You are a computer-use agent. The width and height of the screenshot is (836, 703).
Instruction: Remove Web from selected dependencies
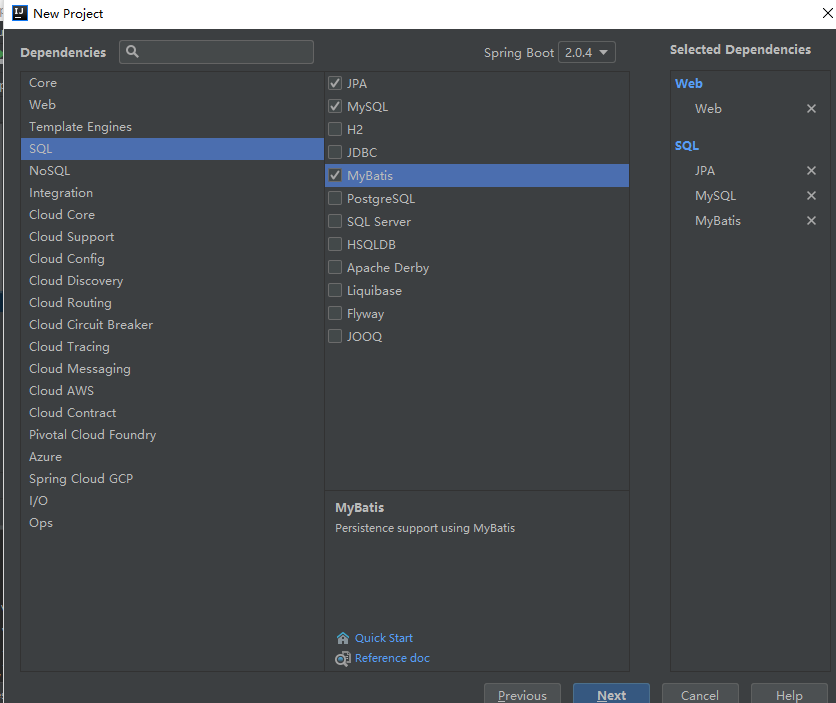(x=811, y=109)
